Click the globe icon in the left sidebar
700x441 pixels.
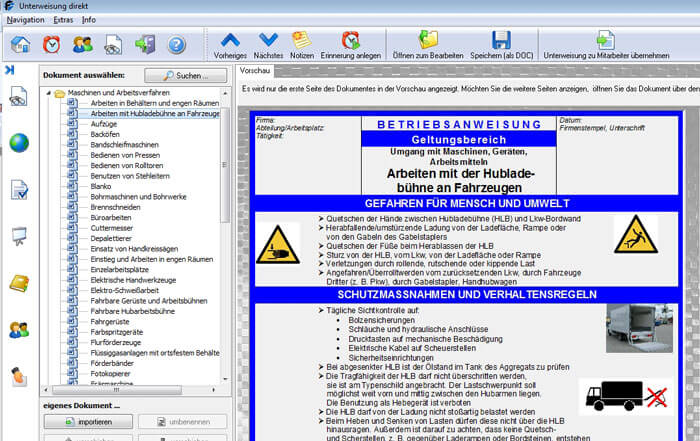19,143
